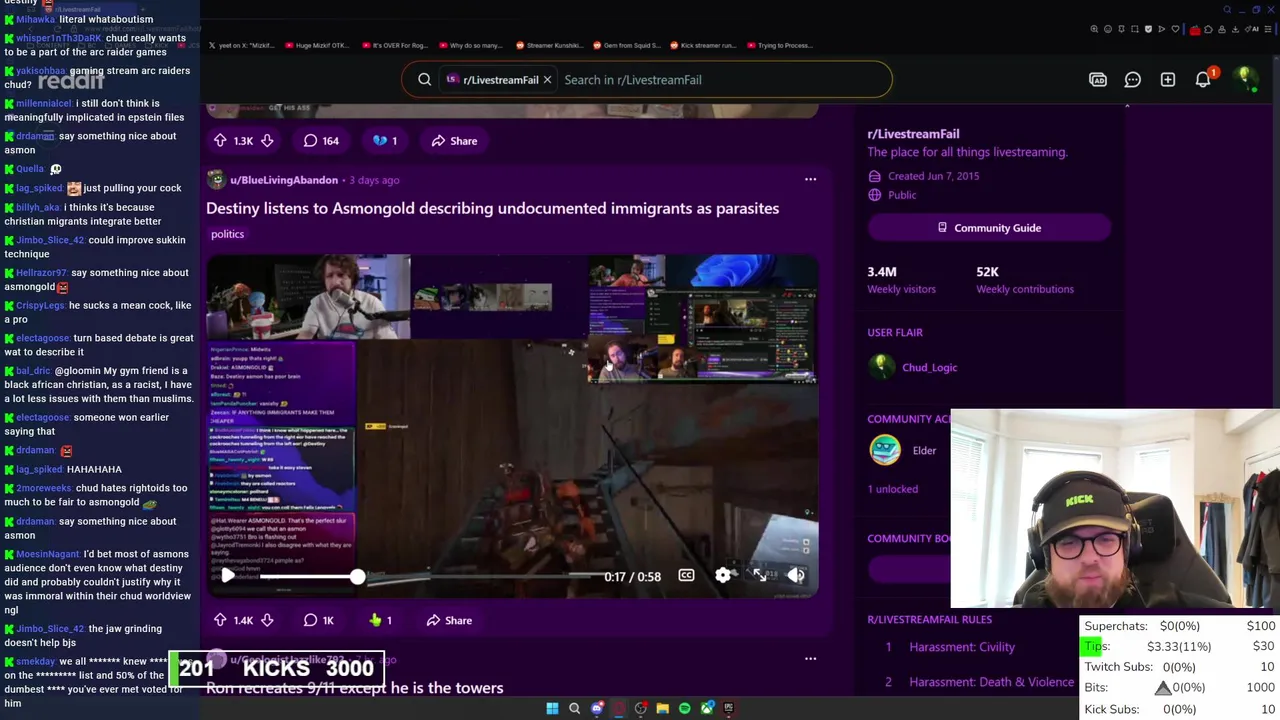Switch to the 'Trying to Process' tab
Image resolution: width=1280 pixels, height=720 pixels.
click(780, 45)
